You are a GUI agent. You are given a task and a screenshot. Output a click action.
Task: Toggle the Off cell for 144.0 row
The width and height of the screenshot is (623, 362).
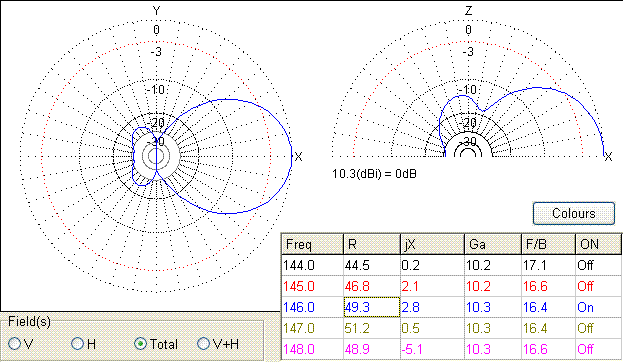point(598,265)
